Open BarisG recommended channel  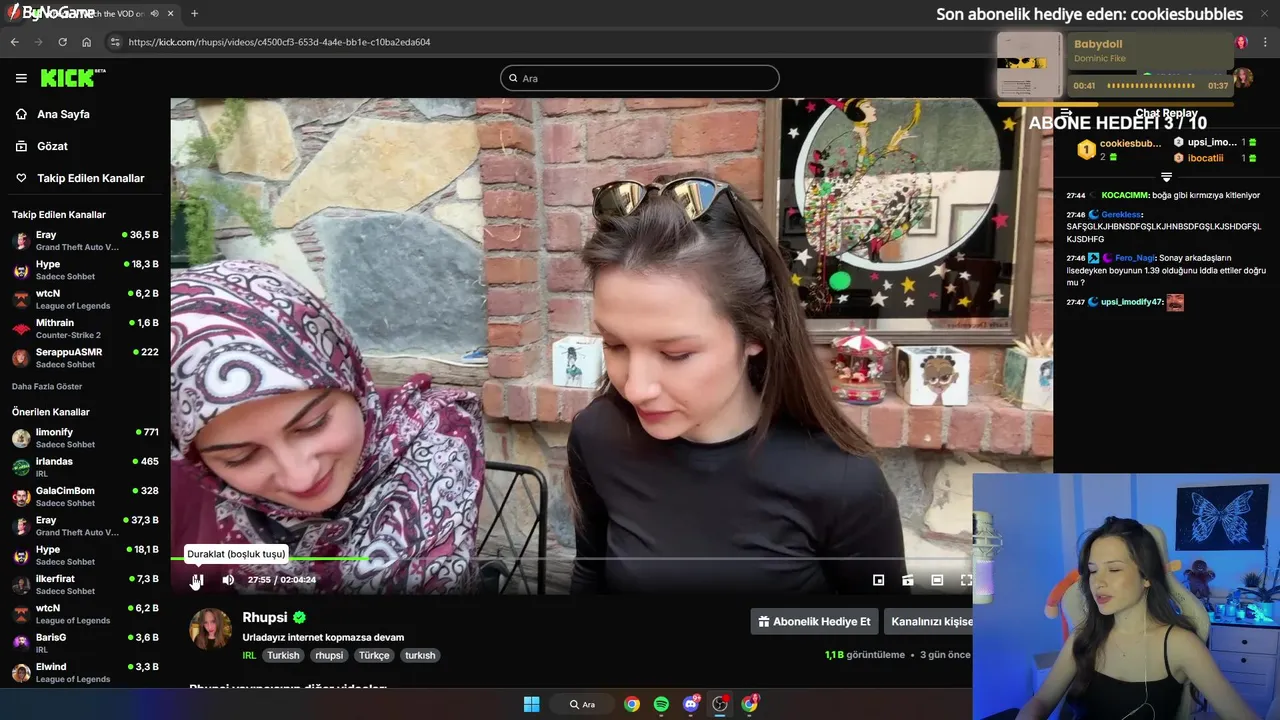pos(85,643)
